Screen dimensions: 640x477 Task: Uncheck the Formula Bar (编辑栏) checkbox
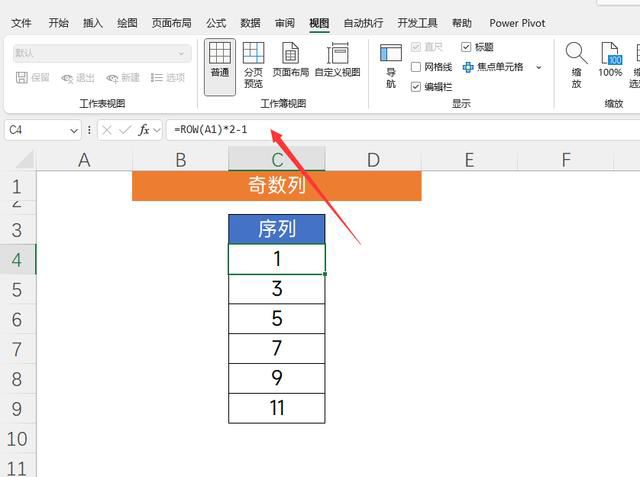pyautogui.click(x=416, y=87)
